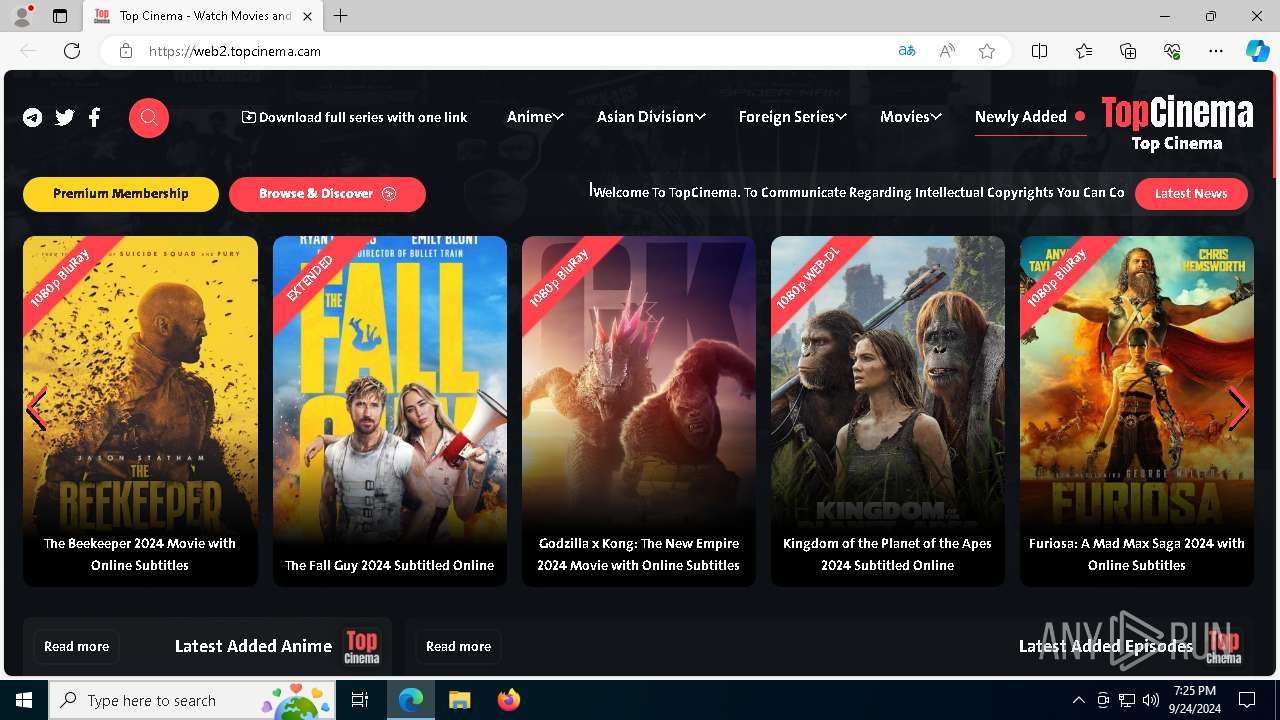Open The Fall Guy 2024 poster

coord(390,411)
